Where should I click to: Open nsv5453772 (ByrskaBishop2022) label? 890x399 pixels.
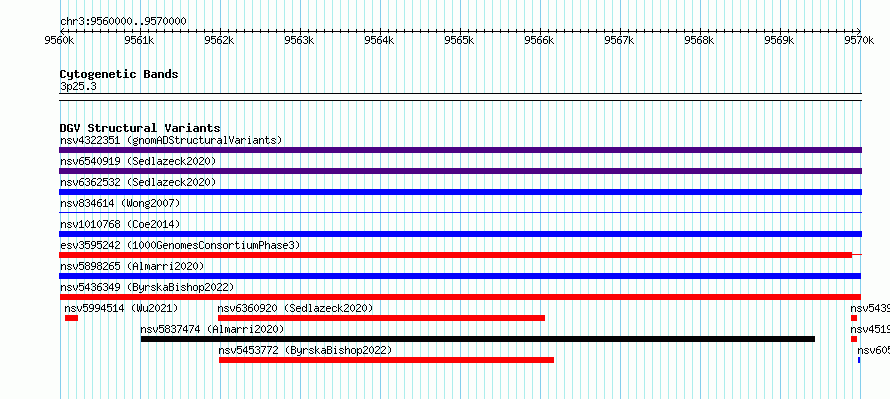(305, 350)
